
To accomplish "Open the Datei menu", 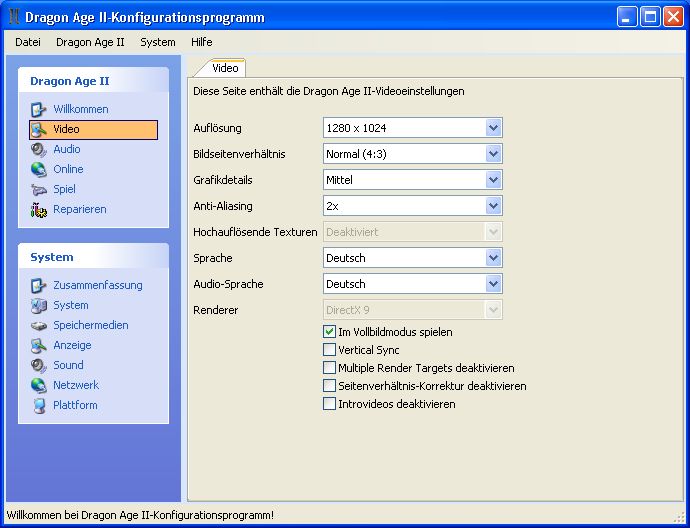I will pos(28,42).
